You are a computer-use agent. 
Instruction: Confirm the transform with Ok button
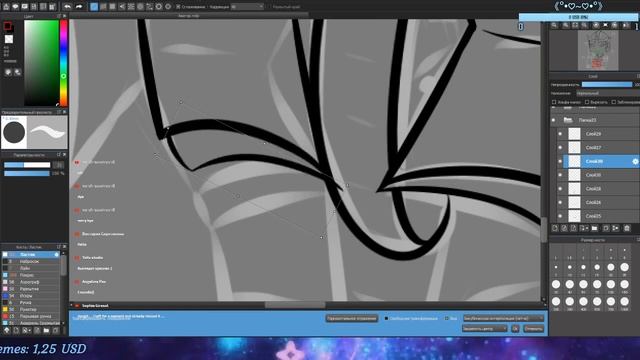click(x=515, y=329)
